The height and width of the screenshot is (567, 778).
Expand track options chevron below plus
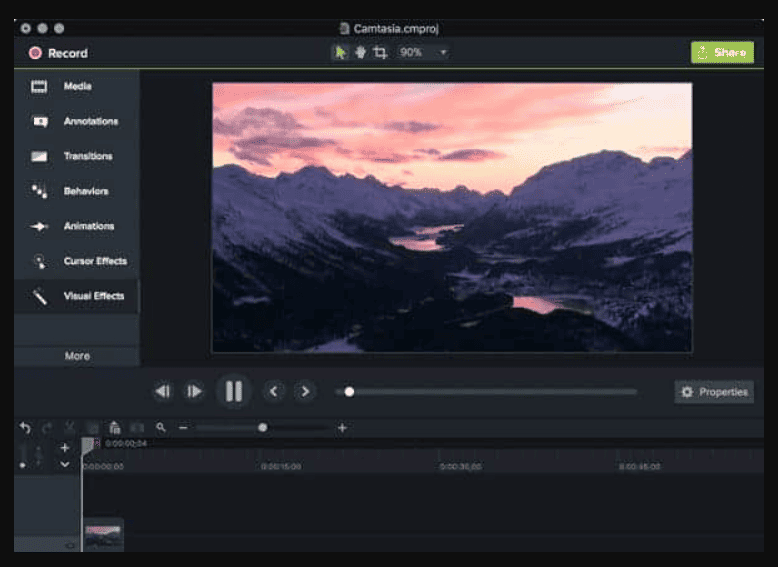65,464
